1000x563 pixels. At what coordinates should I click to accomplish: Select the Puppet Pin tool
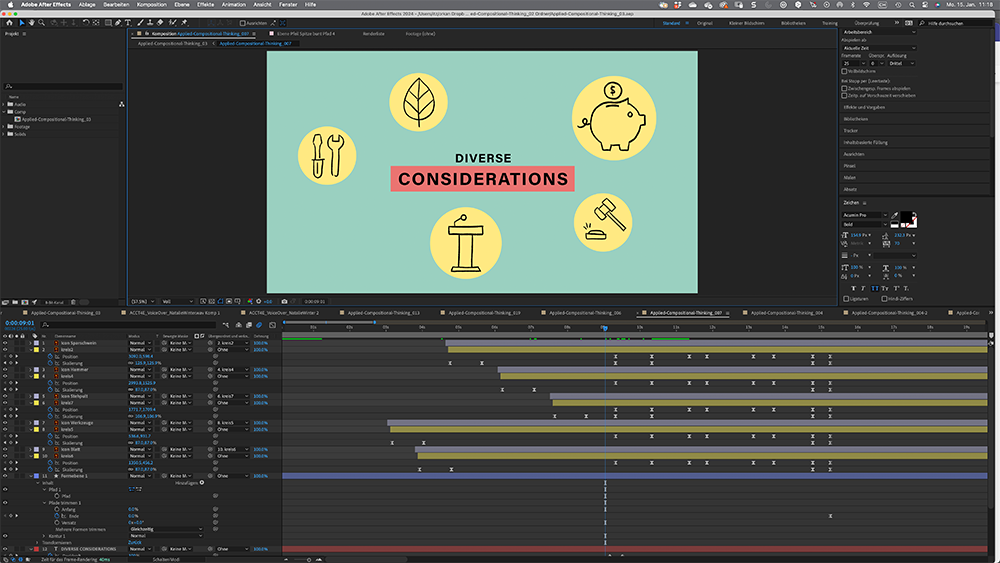click(x=184, y=23)
